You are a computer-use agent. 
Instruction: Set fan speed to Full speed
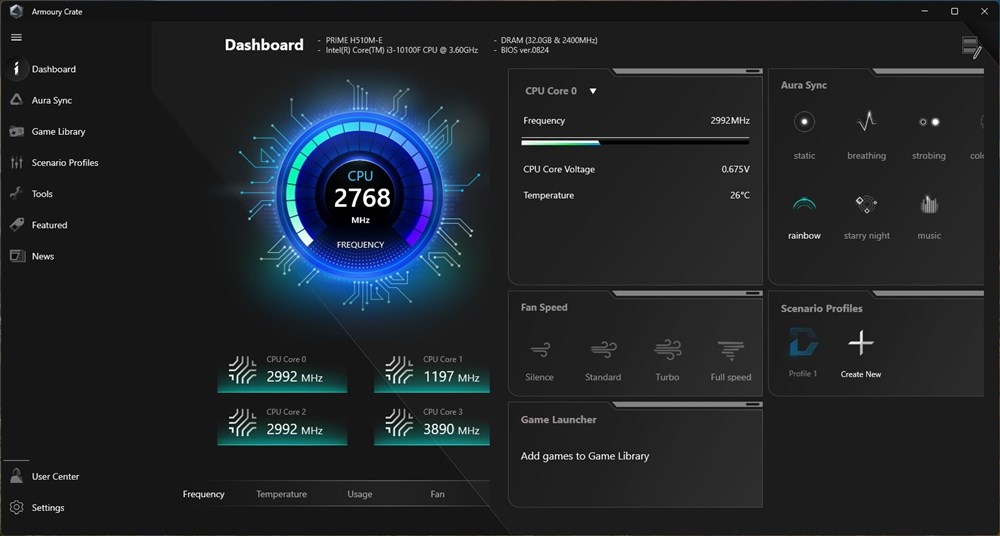coord(731,351)
